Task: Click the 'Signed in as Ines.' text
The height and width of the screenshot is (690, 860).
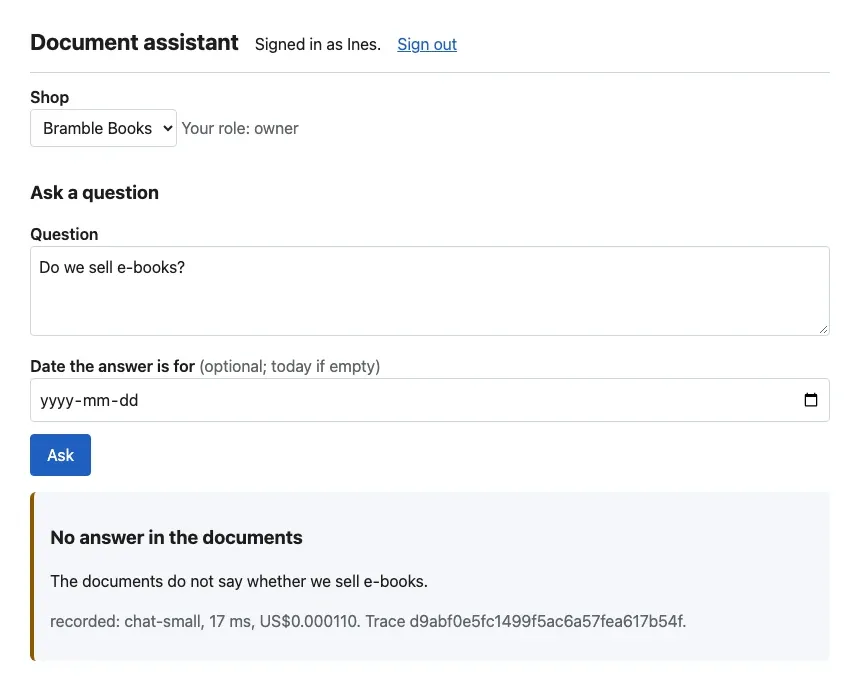Action: click(x=318, y=44)
